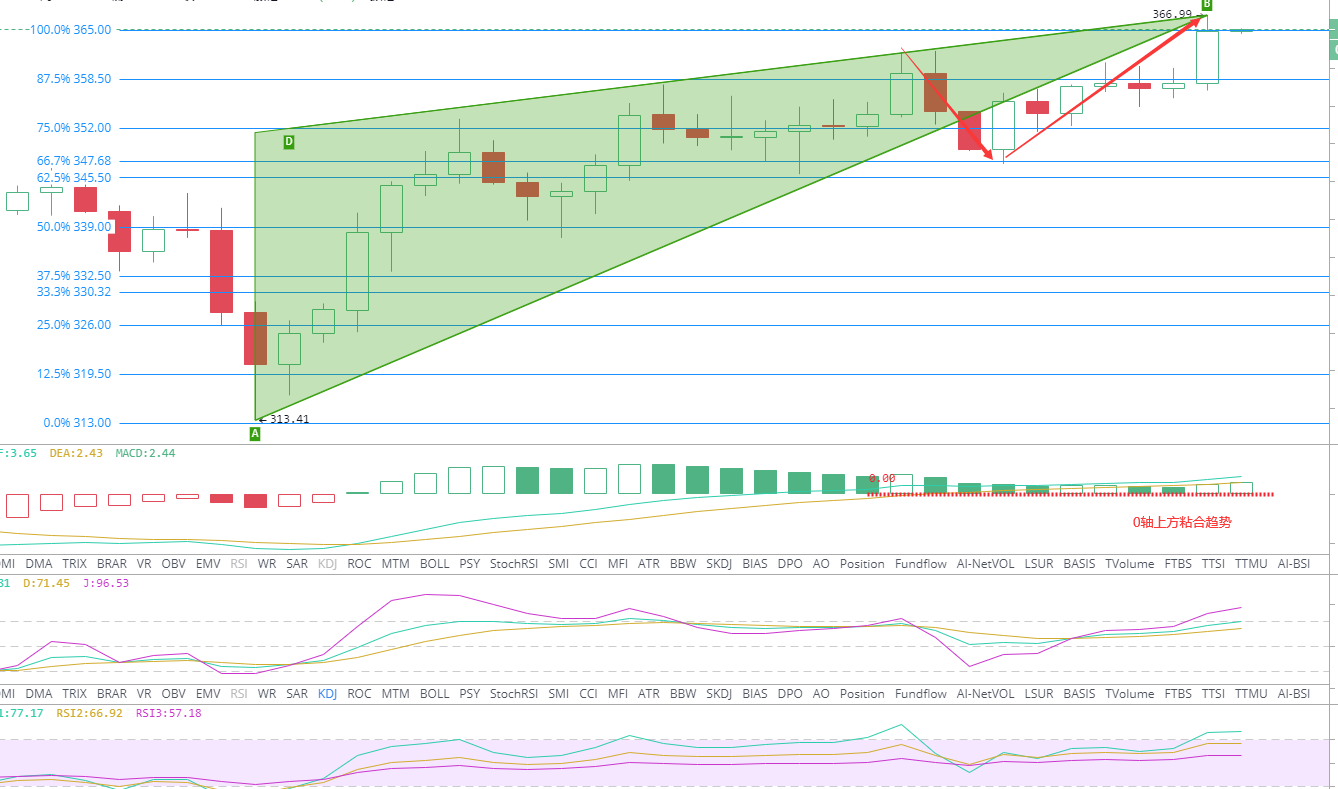Screen dimensions: 1338x789
Task: Select AI-BSI tab below the KDJ chart
Action: (x=1294, y=694)
